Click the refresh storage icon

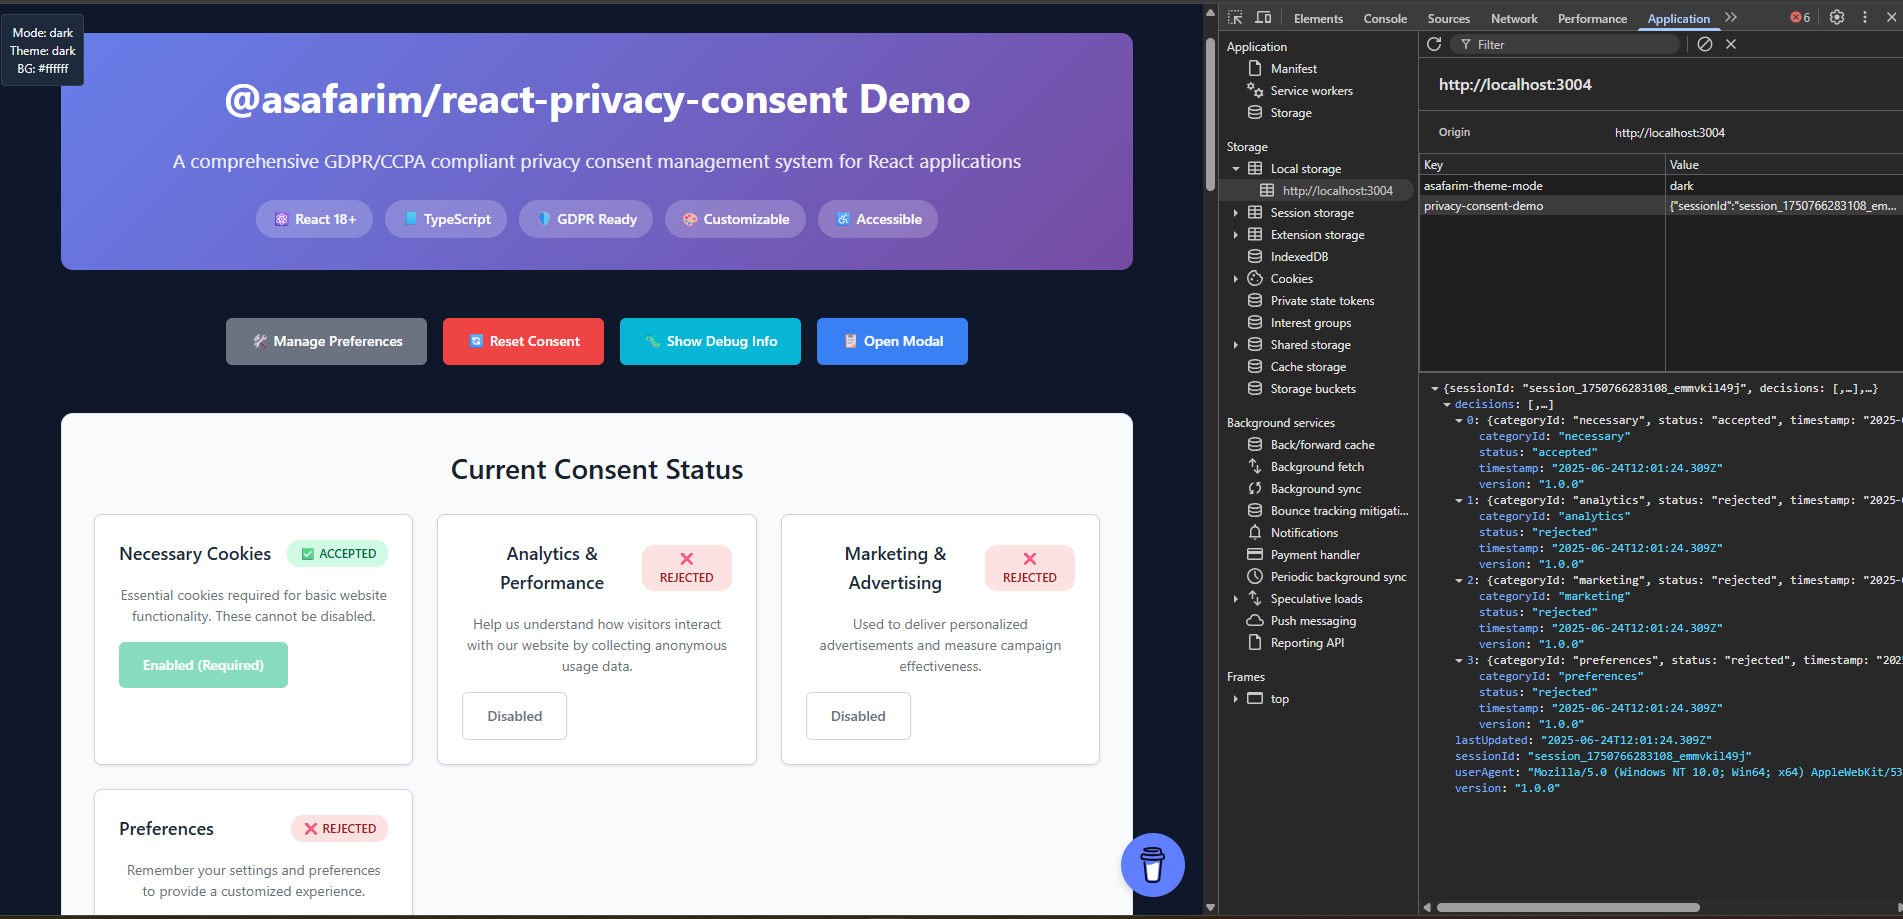coord(1434,44)
